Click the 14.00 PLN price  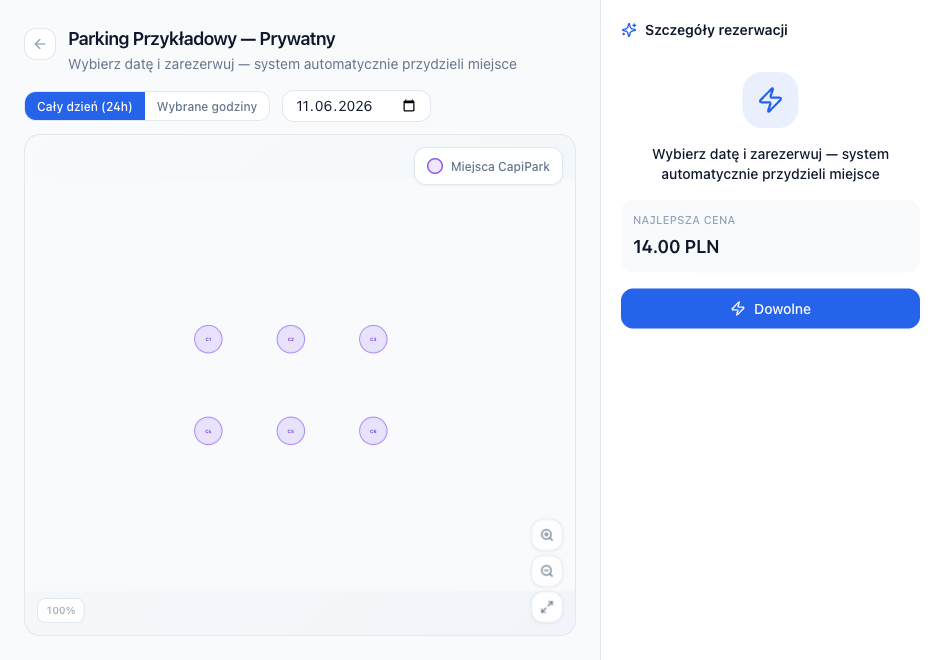click(x=676, y=246)
